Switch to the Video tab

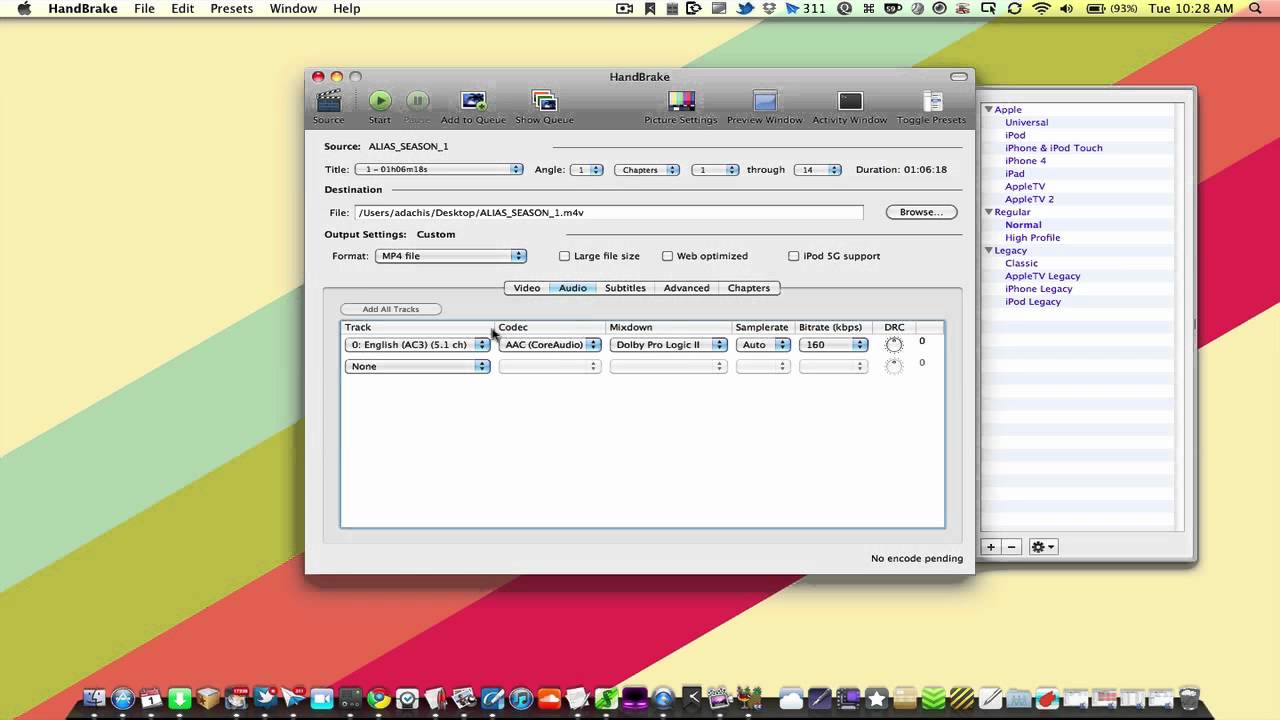pyautogui.click(x=527, y=288)
